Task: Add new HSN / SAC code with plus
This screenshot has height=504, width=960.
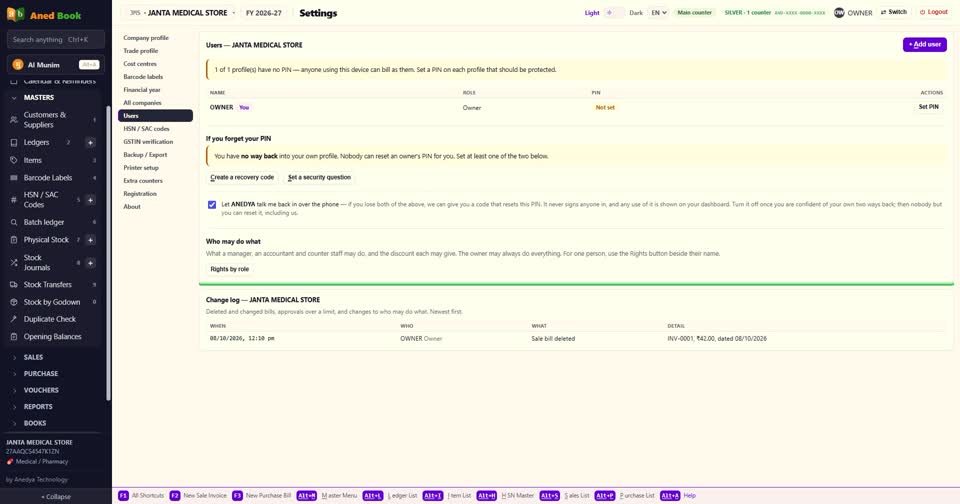Action: pyautogui.click(x=90, y=200)
